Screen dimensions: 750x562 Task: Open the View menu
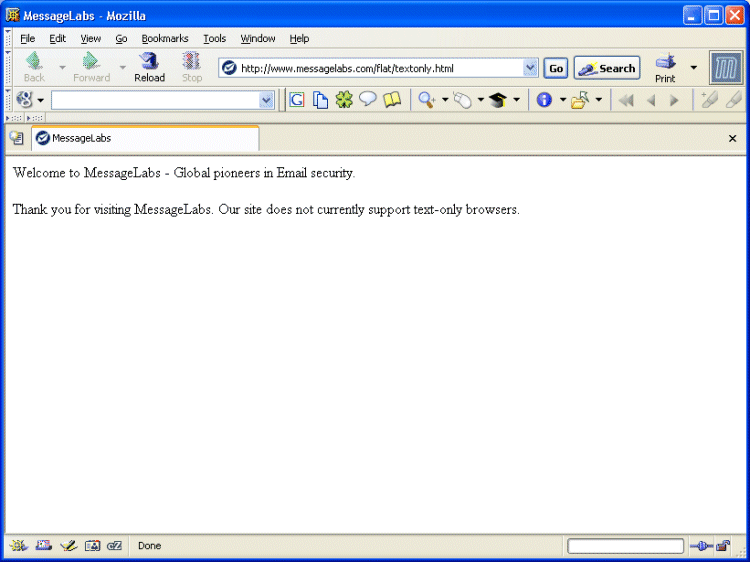[90, 39]
